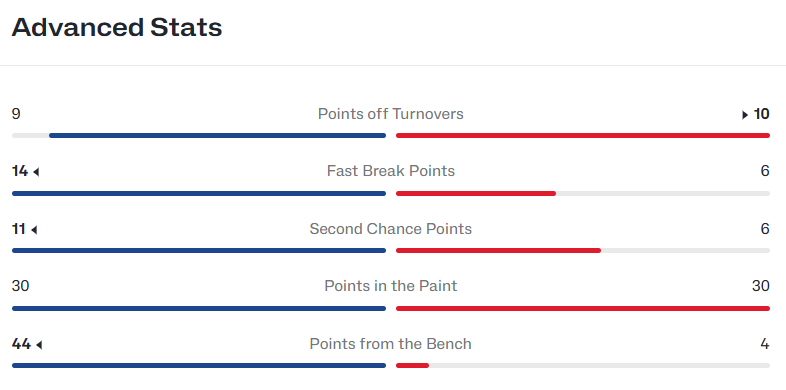
Task: Select the Fast Break Points label
Action: click(390, 171)
